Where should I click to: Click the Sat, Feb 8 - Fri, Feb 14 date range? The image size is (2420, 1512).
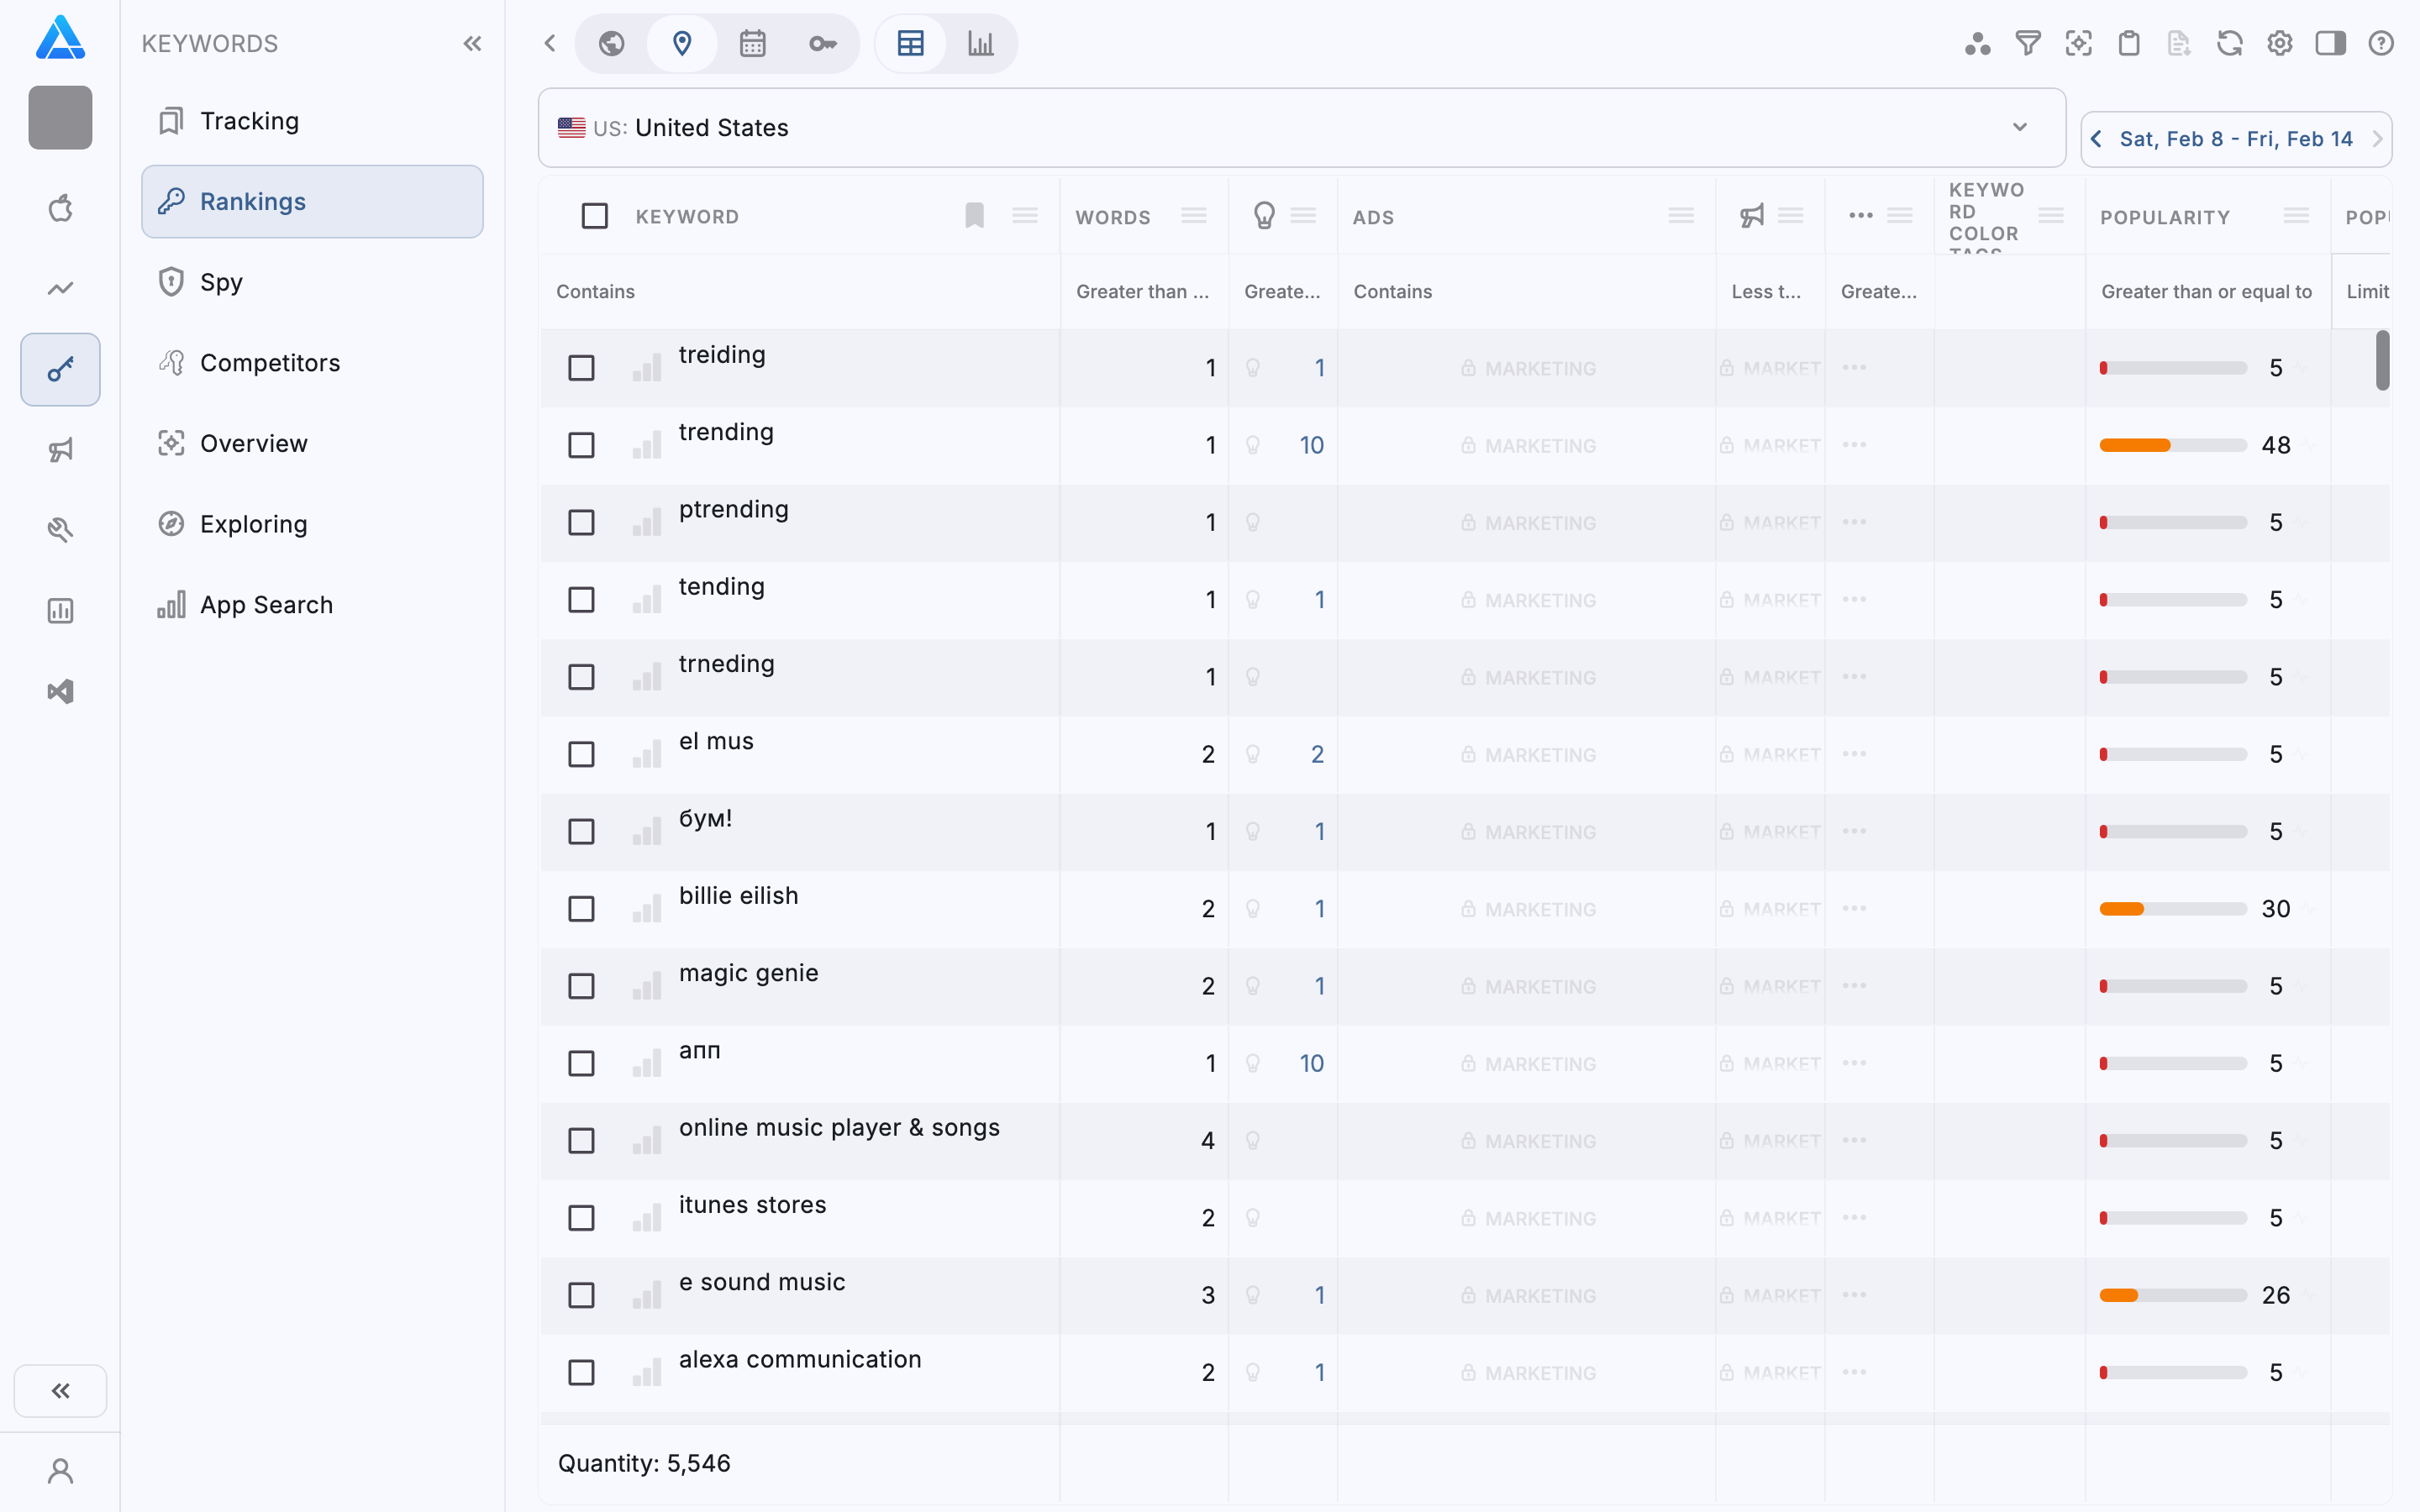pos(2236,139)
